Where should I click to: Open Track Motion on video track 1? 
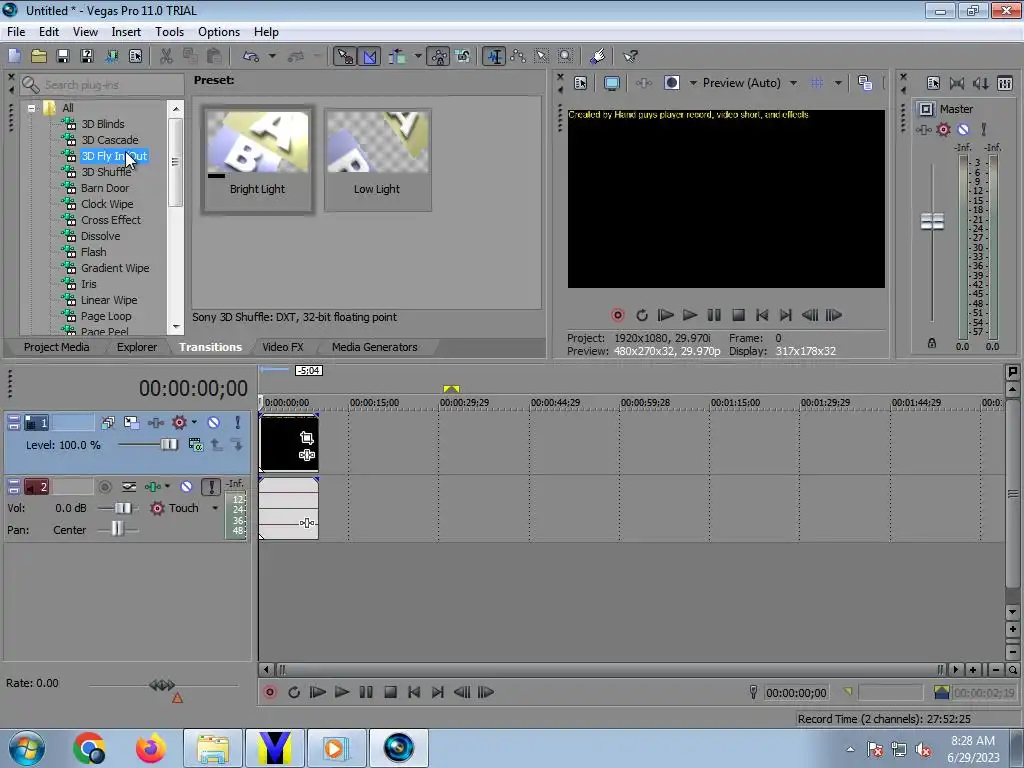tap(131, 423)
